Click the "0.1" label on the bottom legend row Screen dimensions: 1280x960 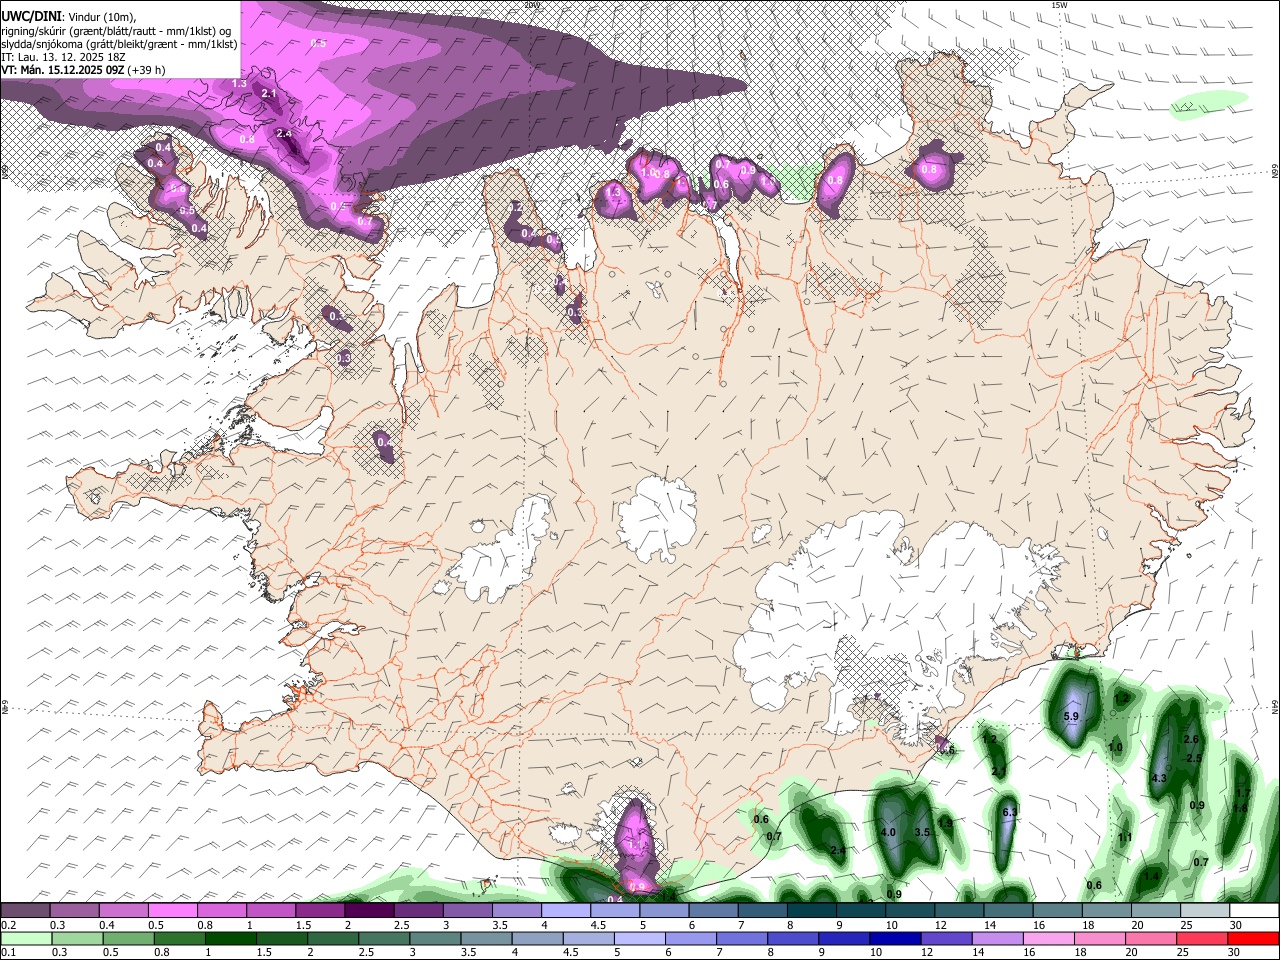click(x=7, y=953)
